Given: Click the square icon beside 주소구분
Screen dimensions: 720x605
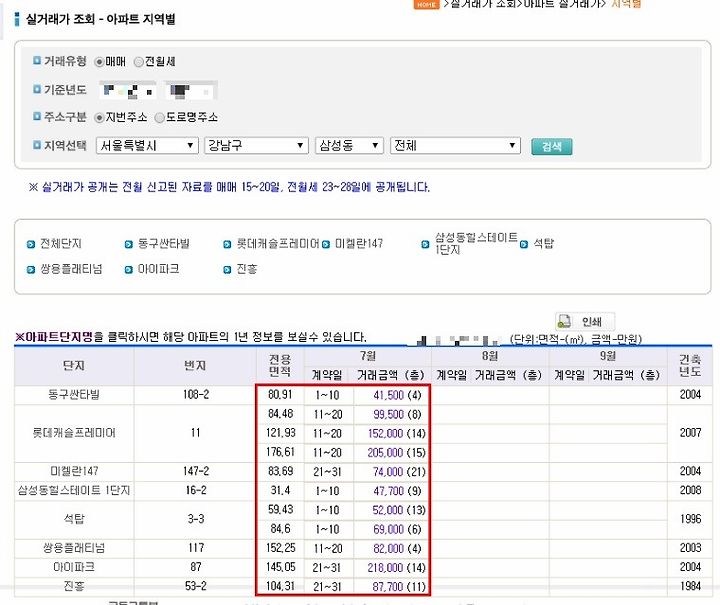Looking at the screenshot, I should click(x=37, y=116).
